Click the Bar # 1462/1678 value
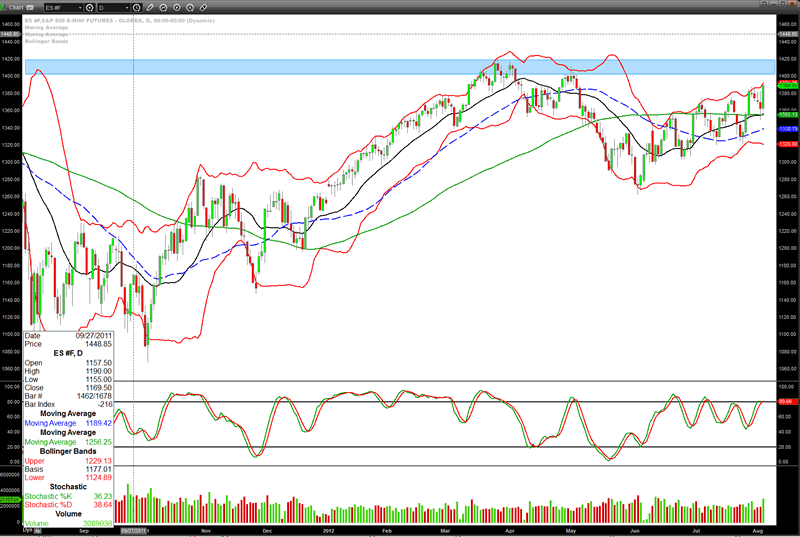800x537 pixels. pos(94,396)
